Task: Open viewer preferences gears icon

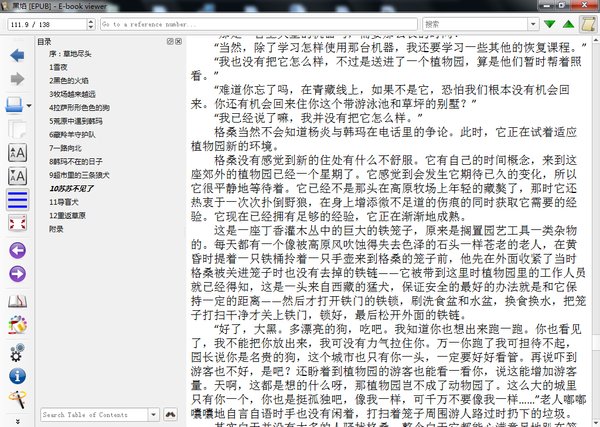Action: (17, 352)
